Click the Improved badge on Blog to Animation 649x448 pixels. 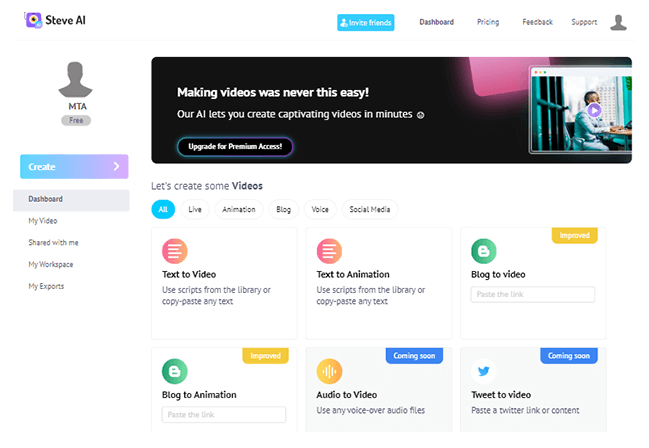[x=265, y=356]
